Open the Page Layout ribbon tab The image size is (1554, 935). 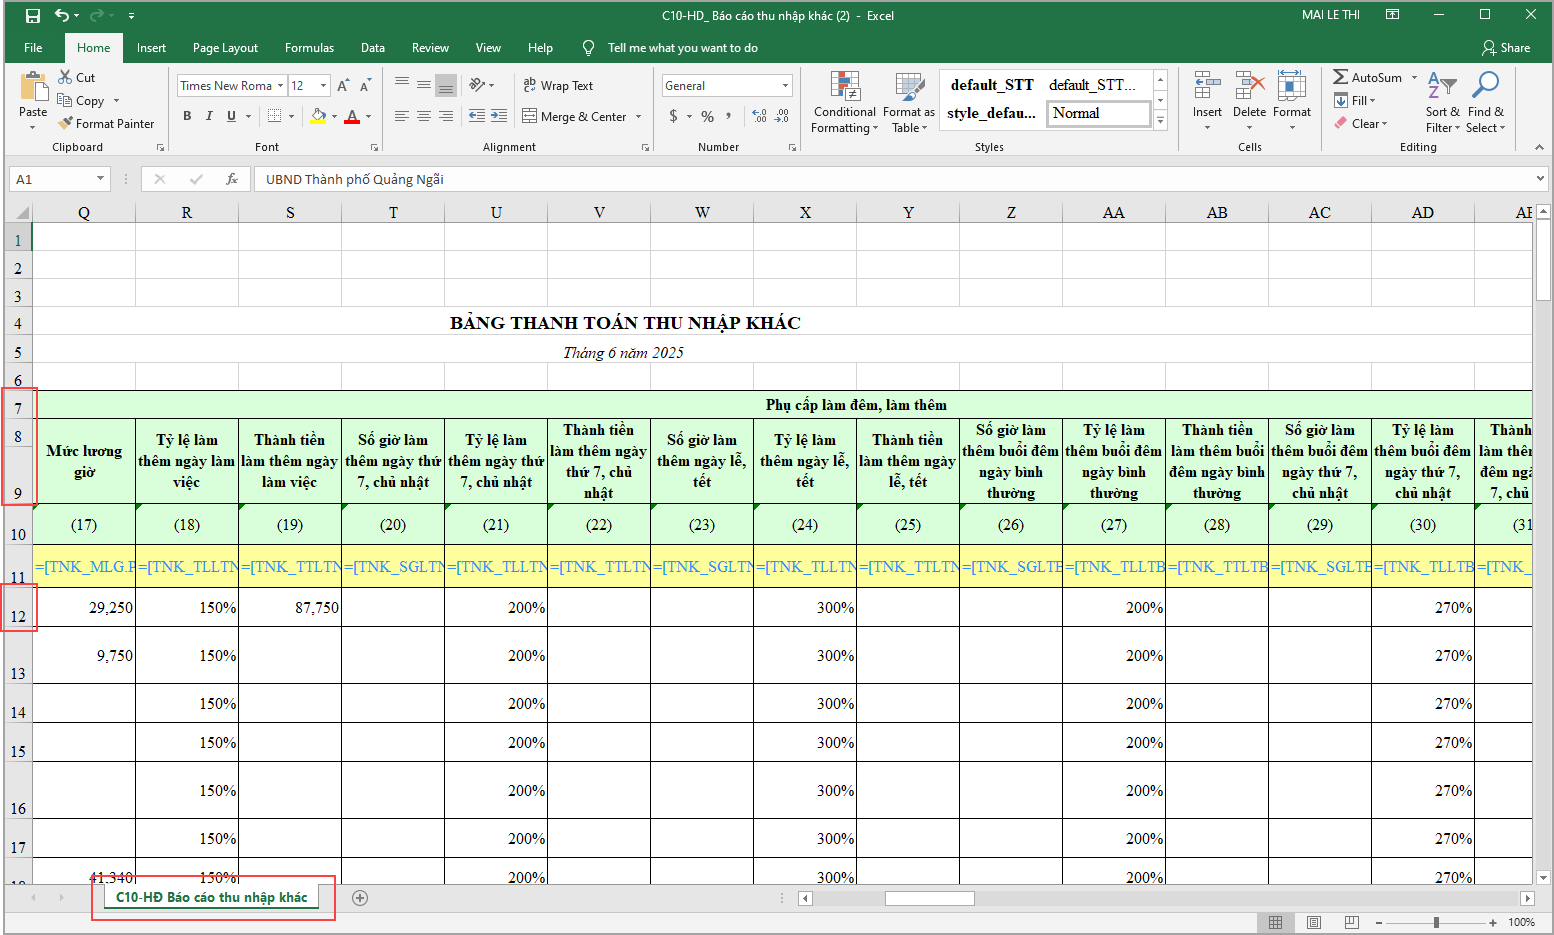coord(225,48)
